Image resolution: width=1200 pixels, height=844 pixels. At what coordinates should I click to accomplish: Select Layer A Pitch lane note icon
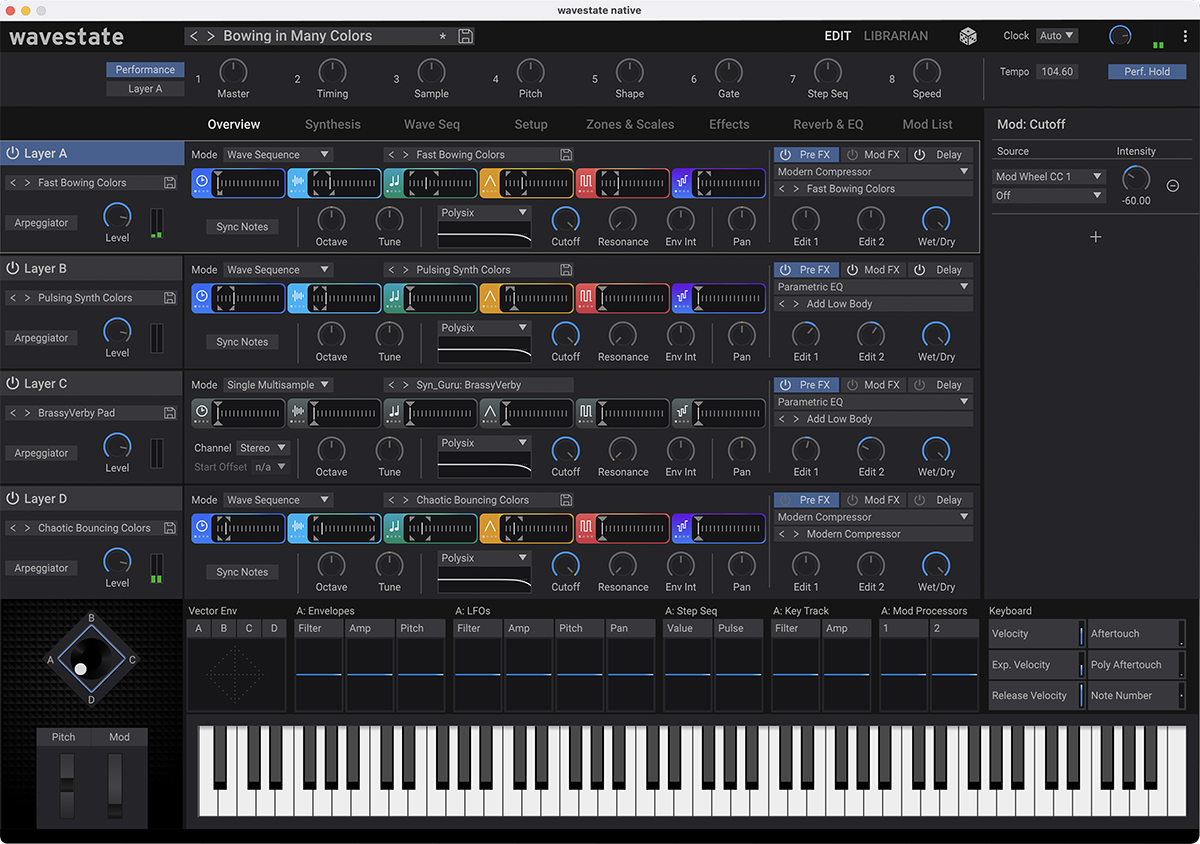click(x=394, y=183)
